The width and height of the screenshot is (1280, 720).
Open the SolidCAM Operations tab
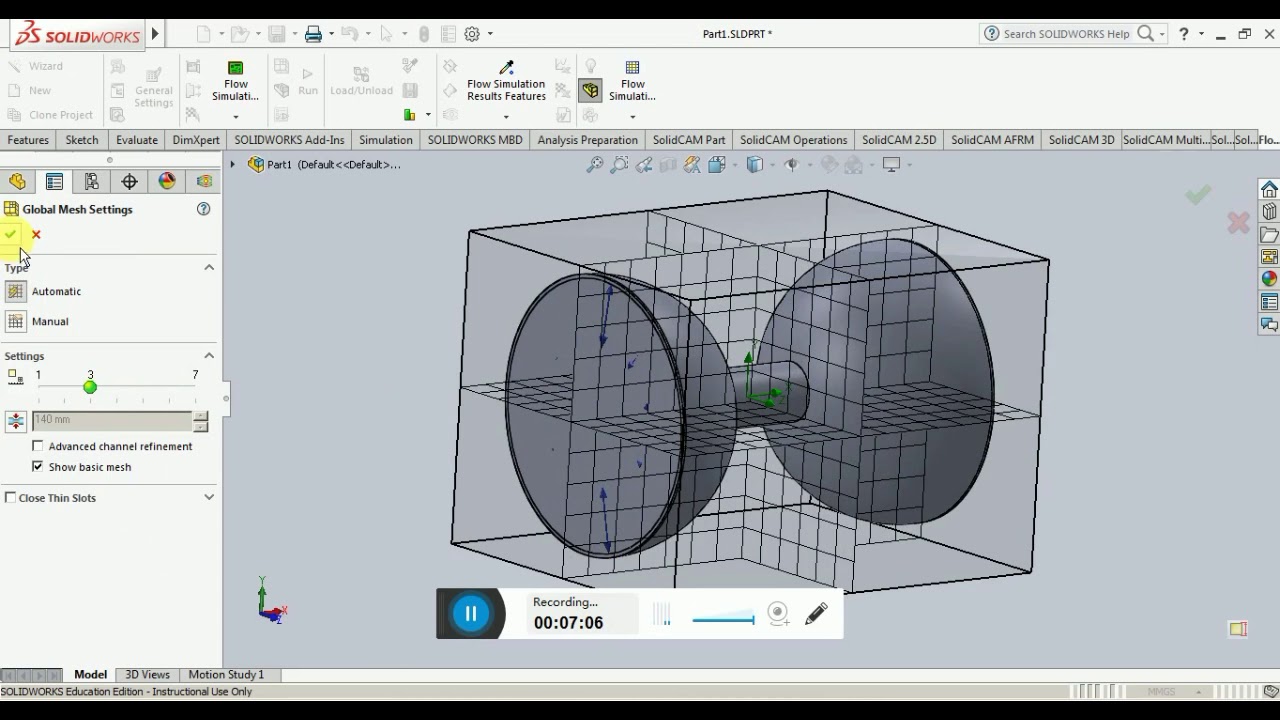coord(794,140)
